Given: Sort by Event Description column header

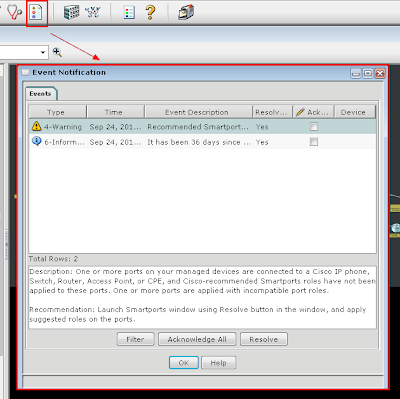Looking at the screenshot, I should coord(198,112).
